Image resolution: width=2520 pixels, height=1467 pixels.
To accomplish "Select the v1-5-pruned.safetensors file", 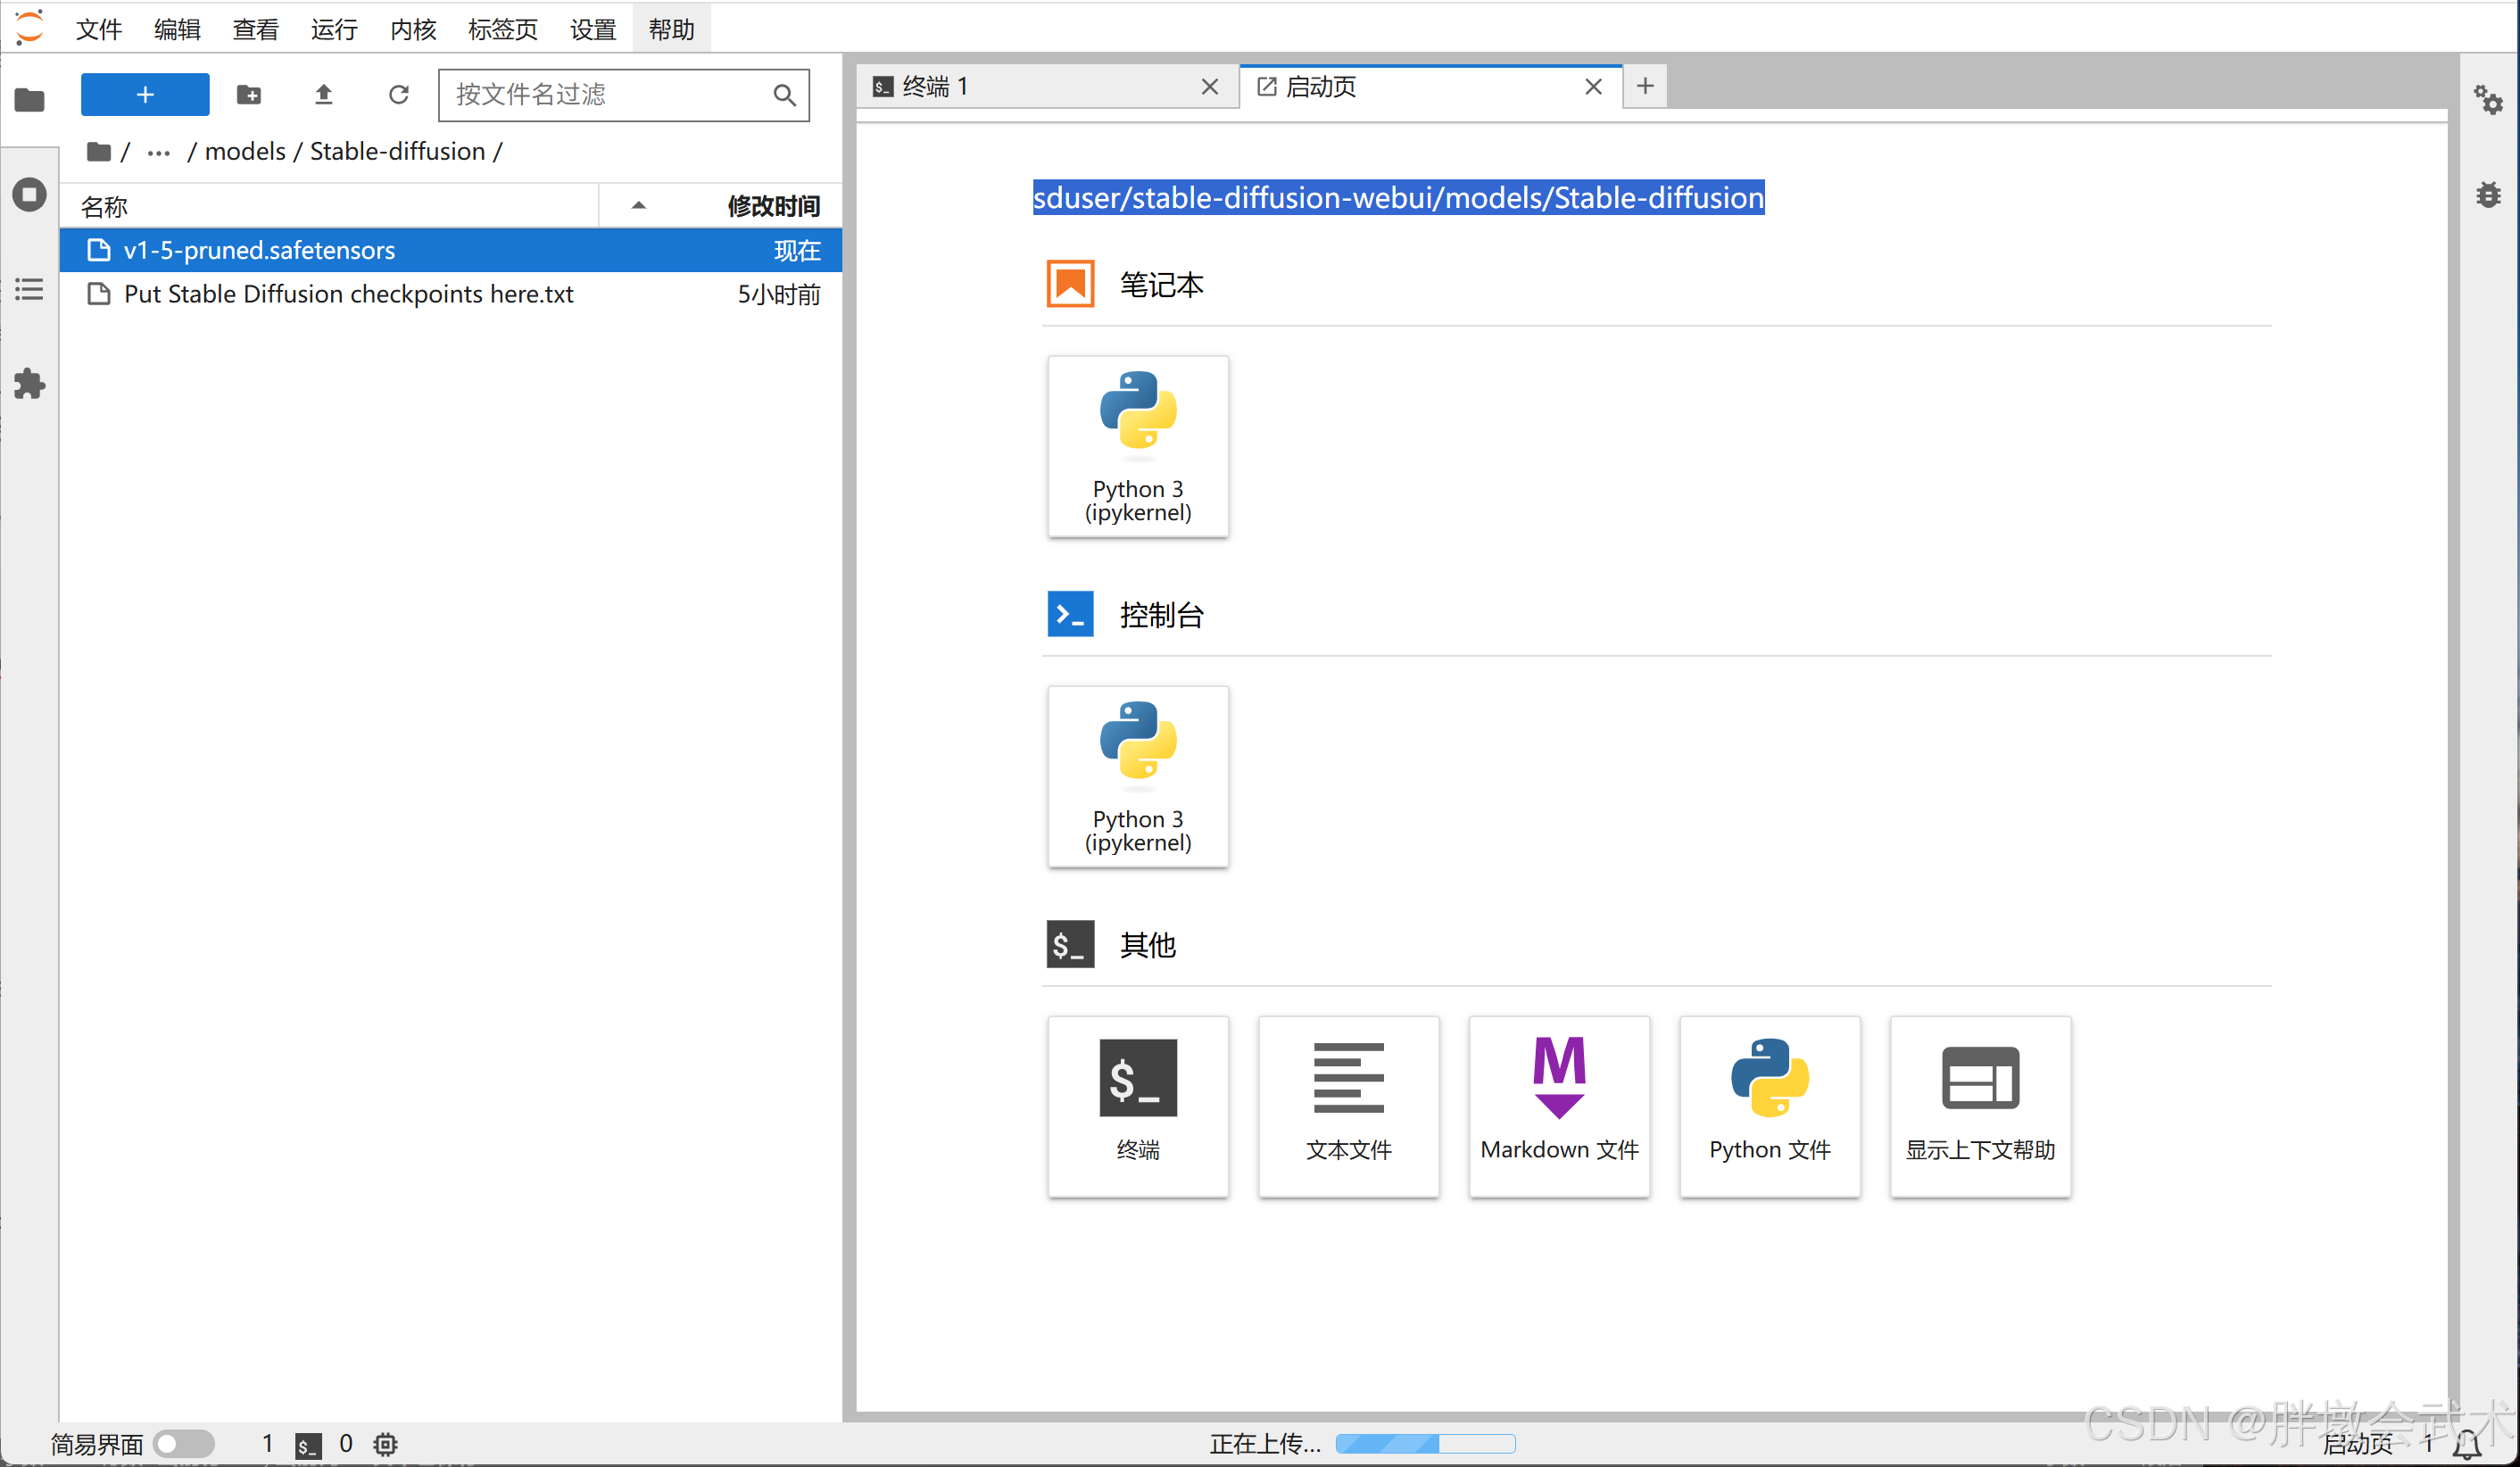I will tap(259, 250).
